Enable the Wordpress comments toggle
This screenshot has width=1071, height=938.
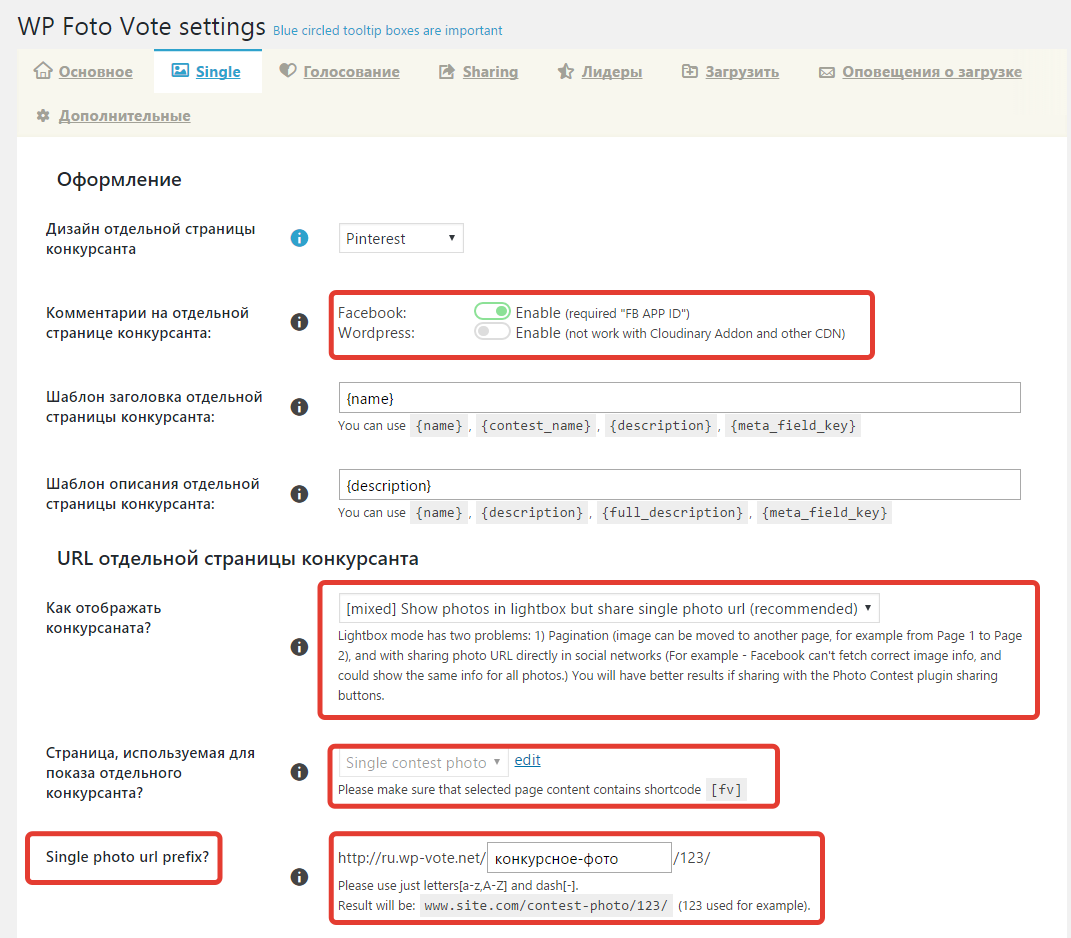pyautogui.click(x=492, y=331)
